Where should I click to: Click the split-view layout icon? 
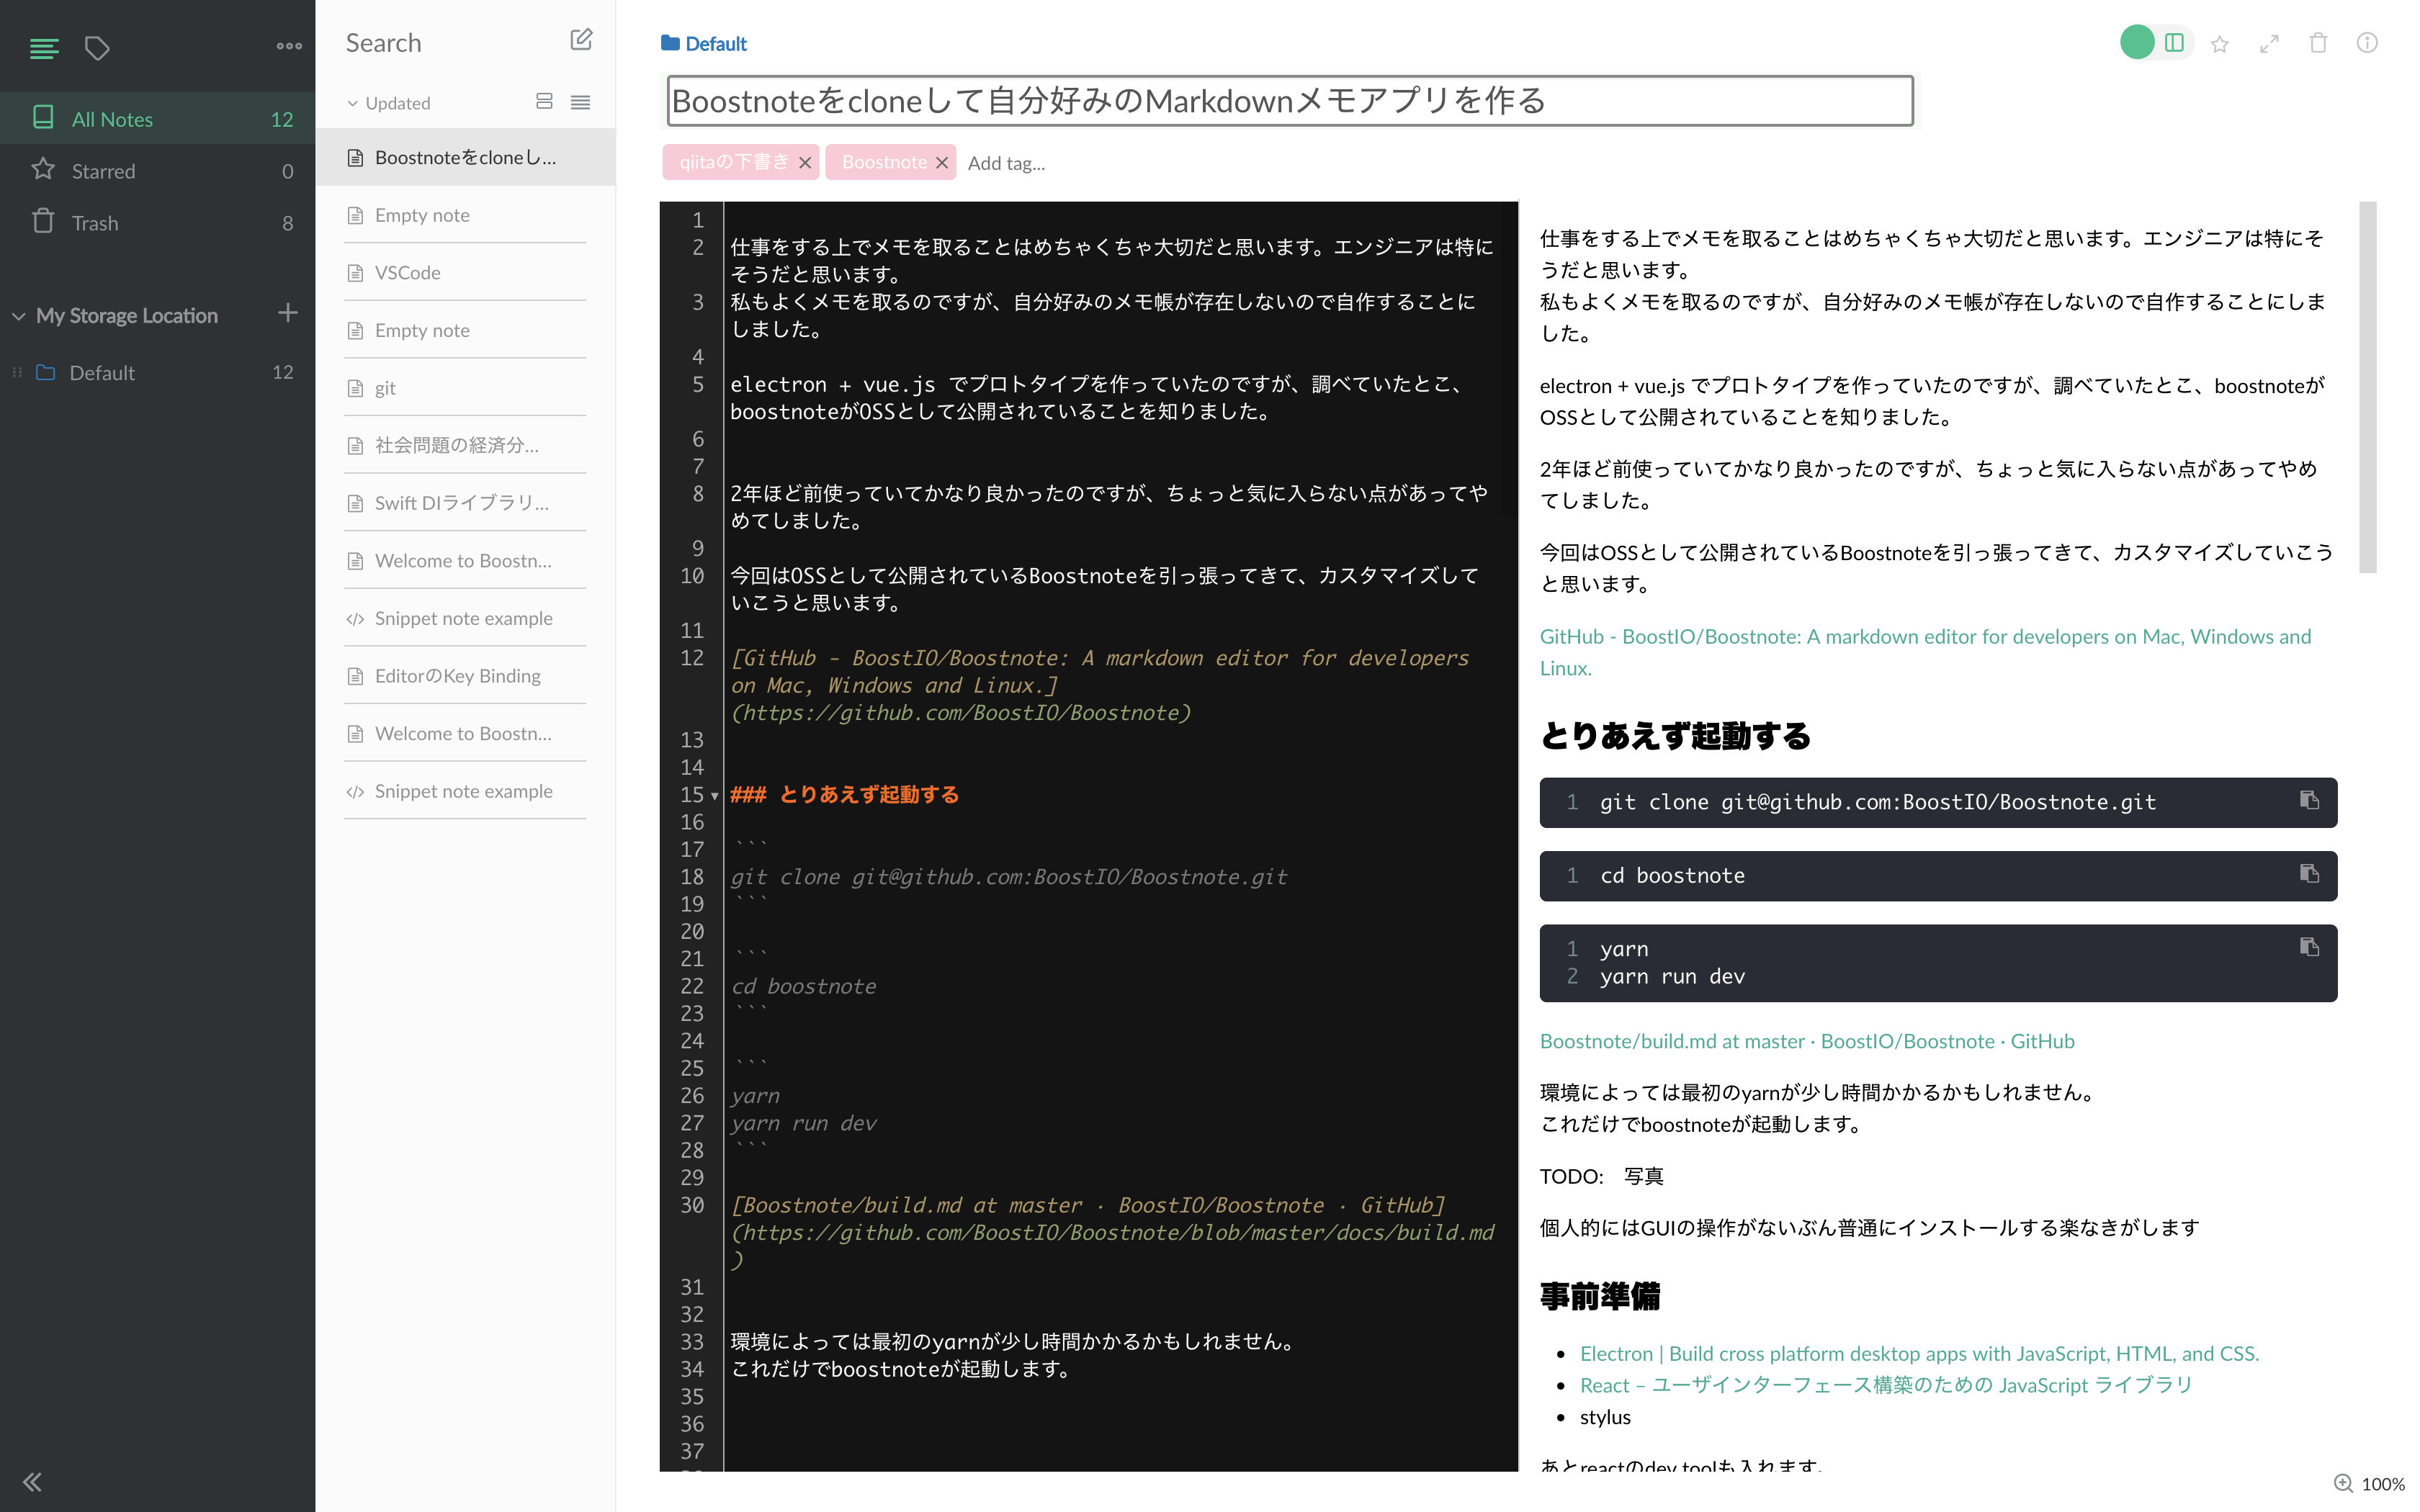[x=2174, y=43]
